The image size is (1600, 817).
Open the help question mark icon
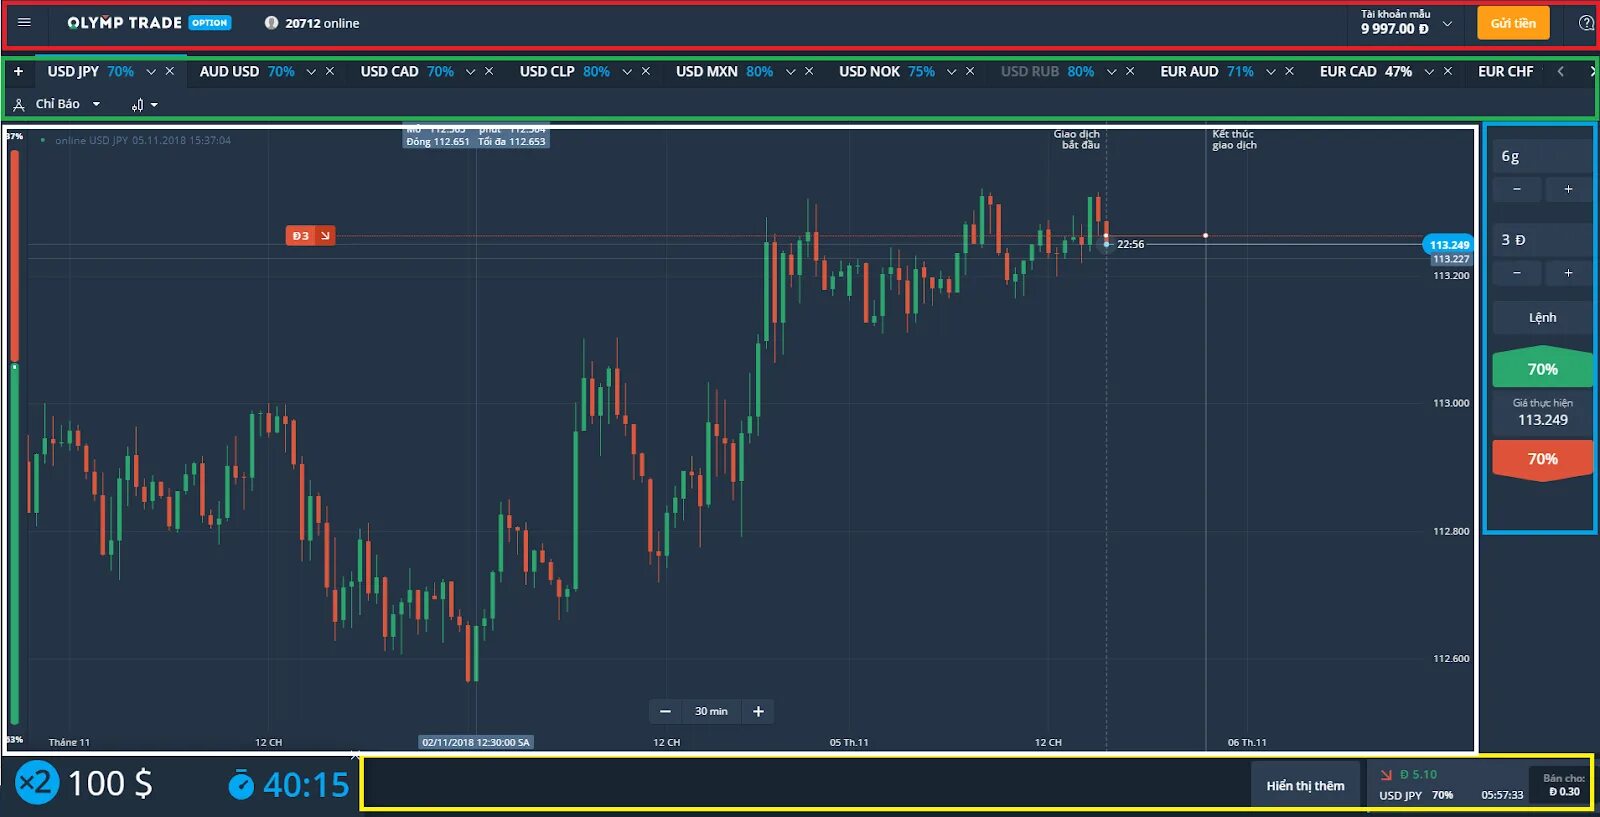click(x=1586, y=23)
